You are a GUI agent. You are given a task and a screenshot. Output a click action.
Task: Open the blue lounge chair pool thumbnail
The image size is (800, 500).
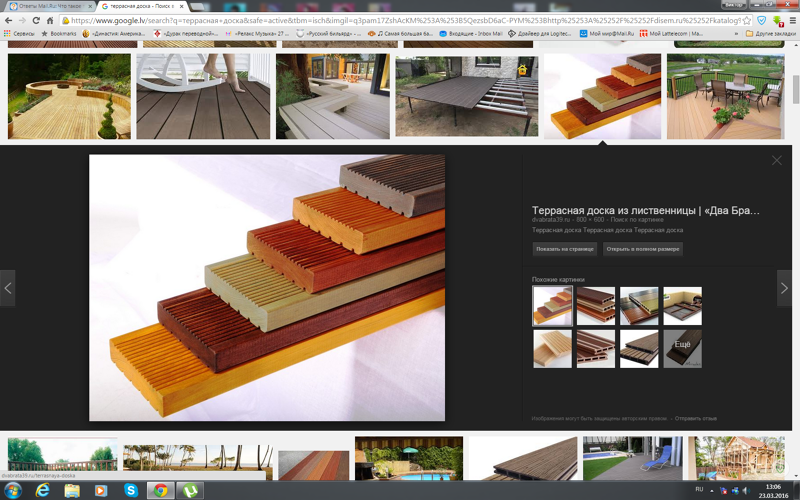[632, 458]
